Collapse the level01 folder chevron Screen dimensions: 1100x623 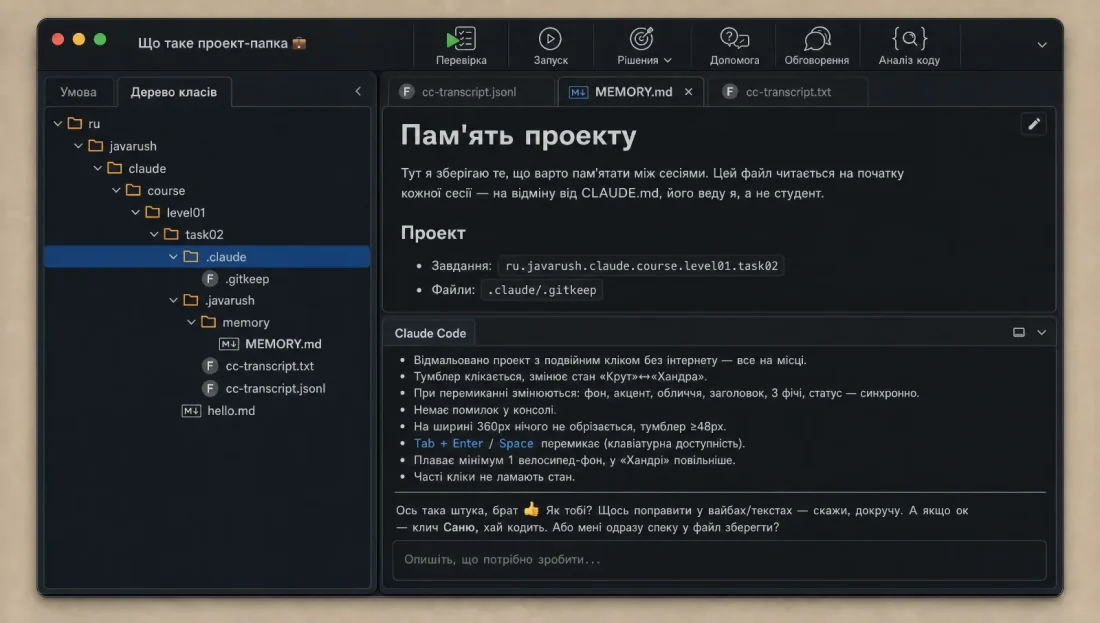pos(135,212)
